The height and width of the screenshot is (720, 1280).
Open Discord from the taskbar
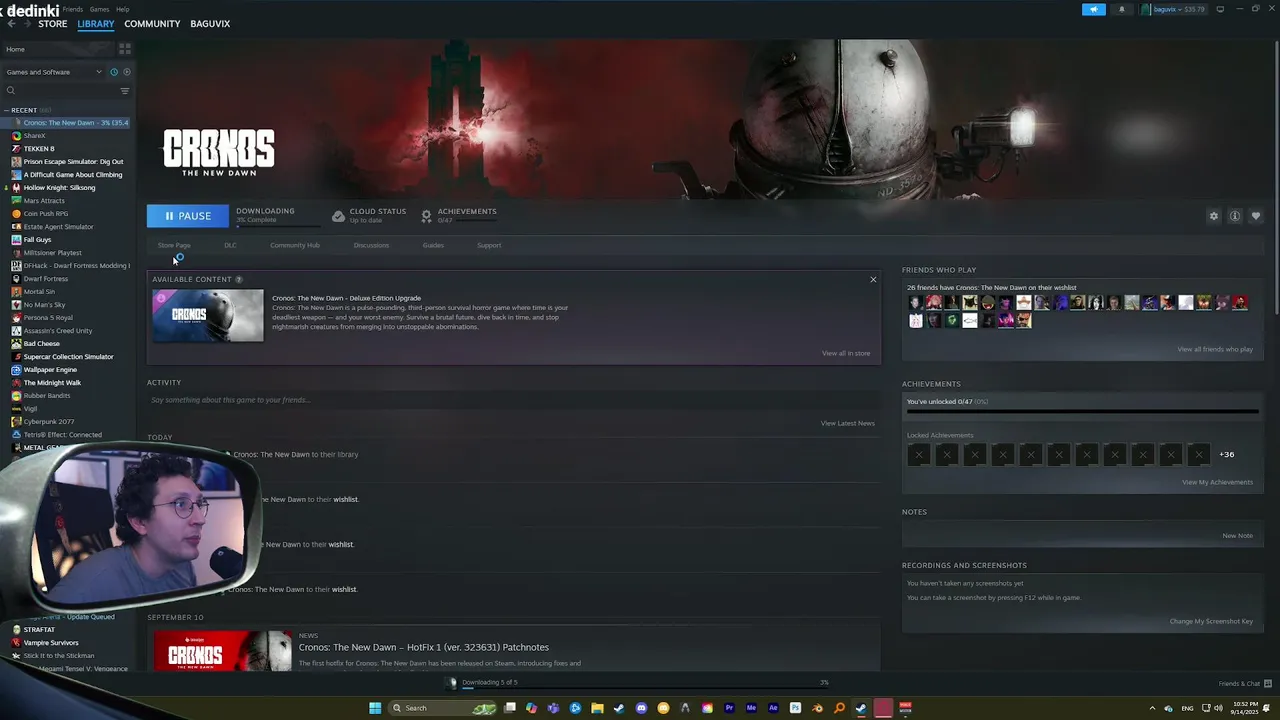pyautogui.click(x=641, y=708)
